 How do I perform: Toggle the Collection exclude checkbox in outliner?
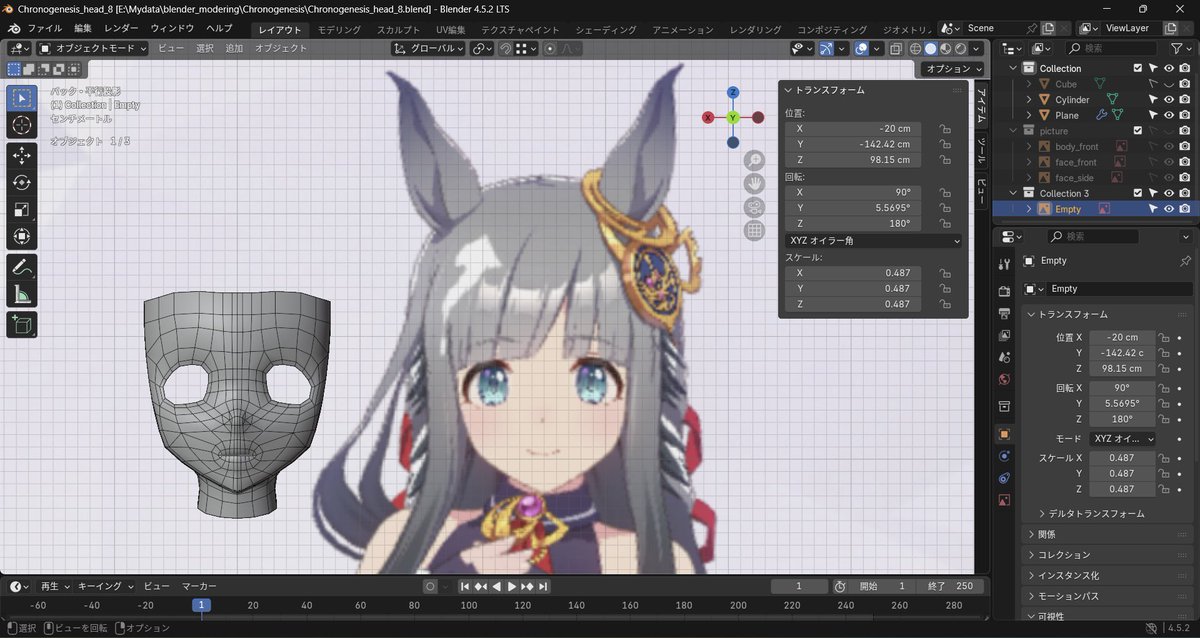point(1137,69)
